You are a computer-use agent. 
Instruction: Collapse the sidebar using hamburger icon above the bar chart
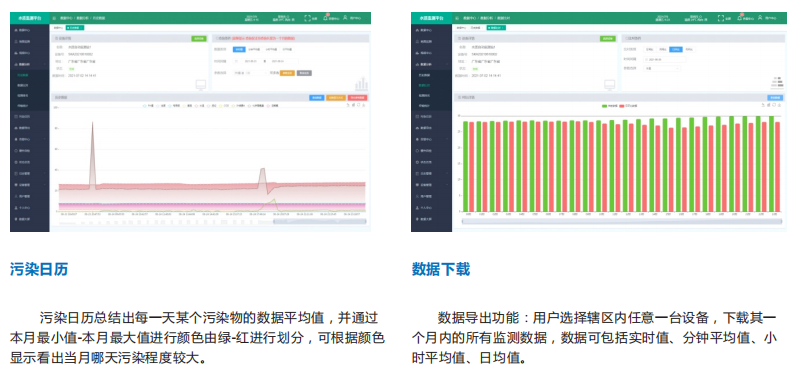tap(457, 18)
